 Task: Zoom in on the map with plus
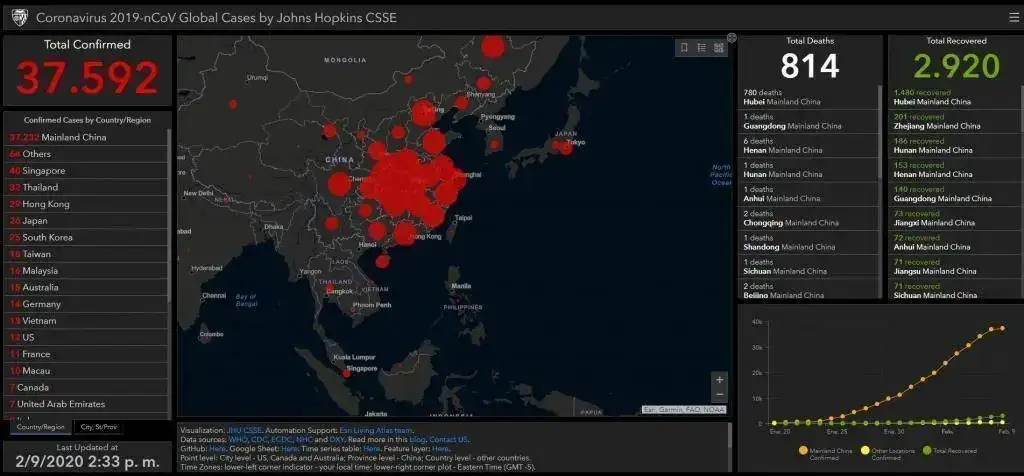coord(719,380)
